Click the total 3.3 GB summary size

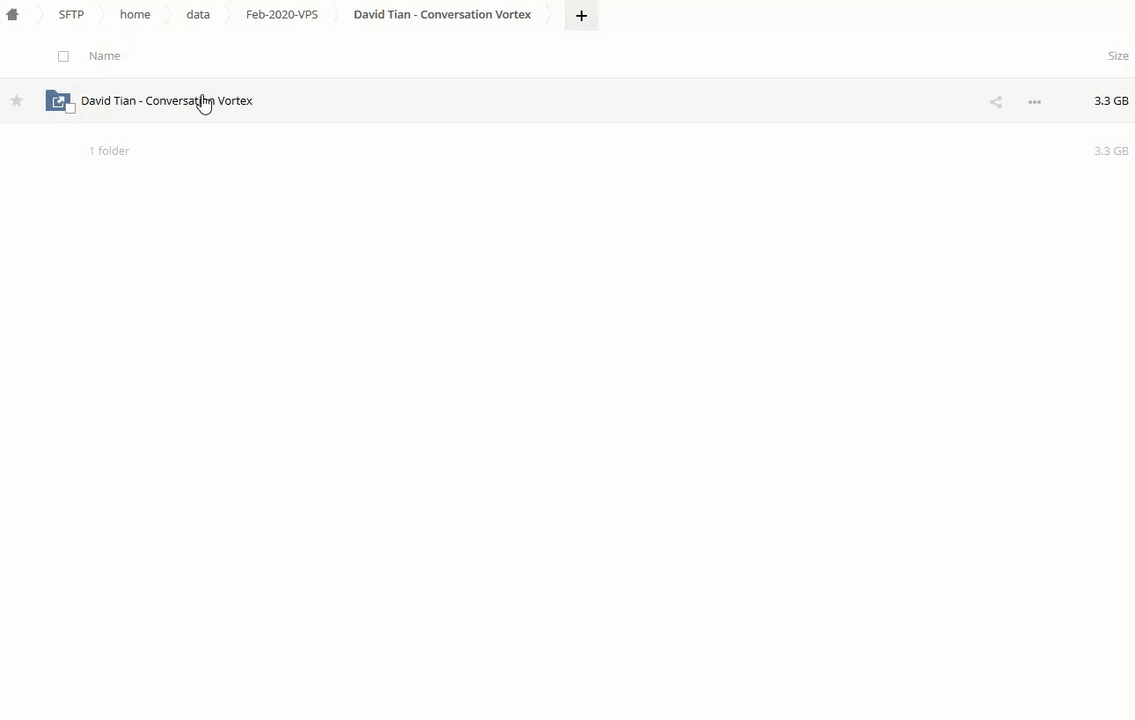[x=1110, y=151]
